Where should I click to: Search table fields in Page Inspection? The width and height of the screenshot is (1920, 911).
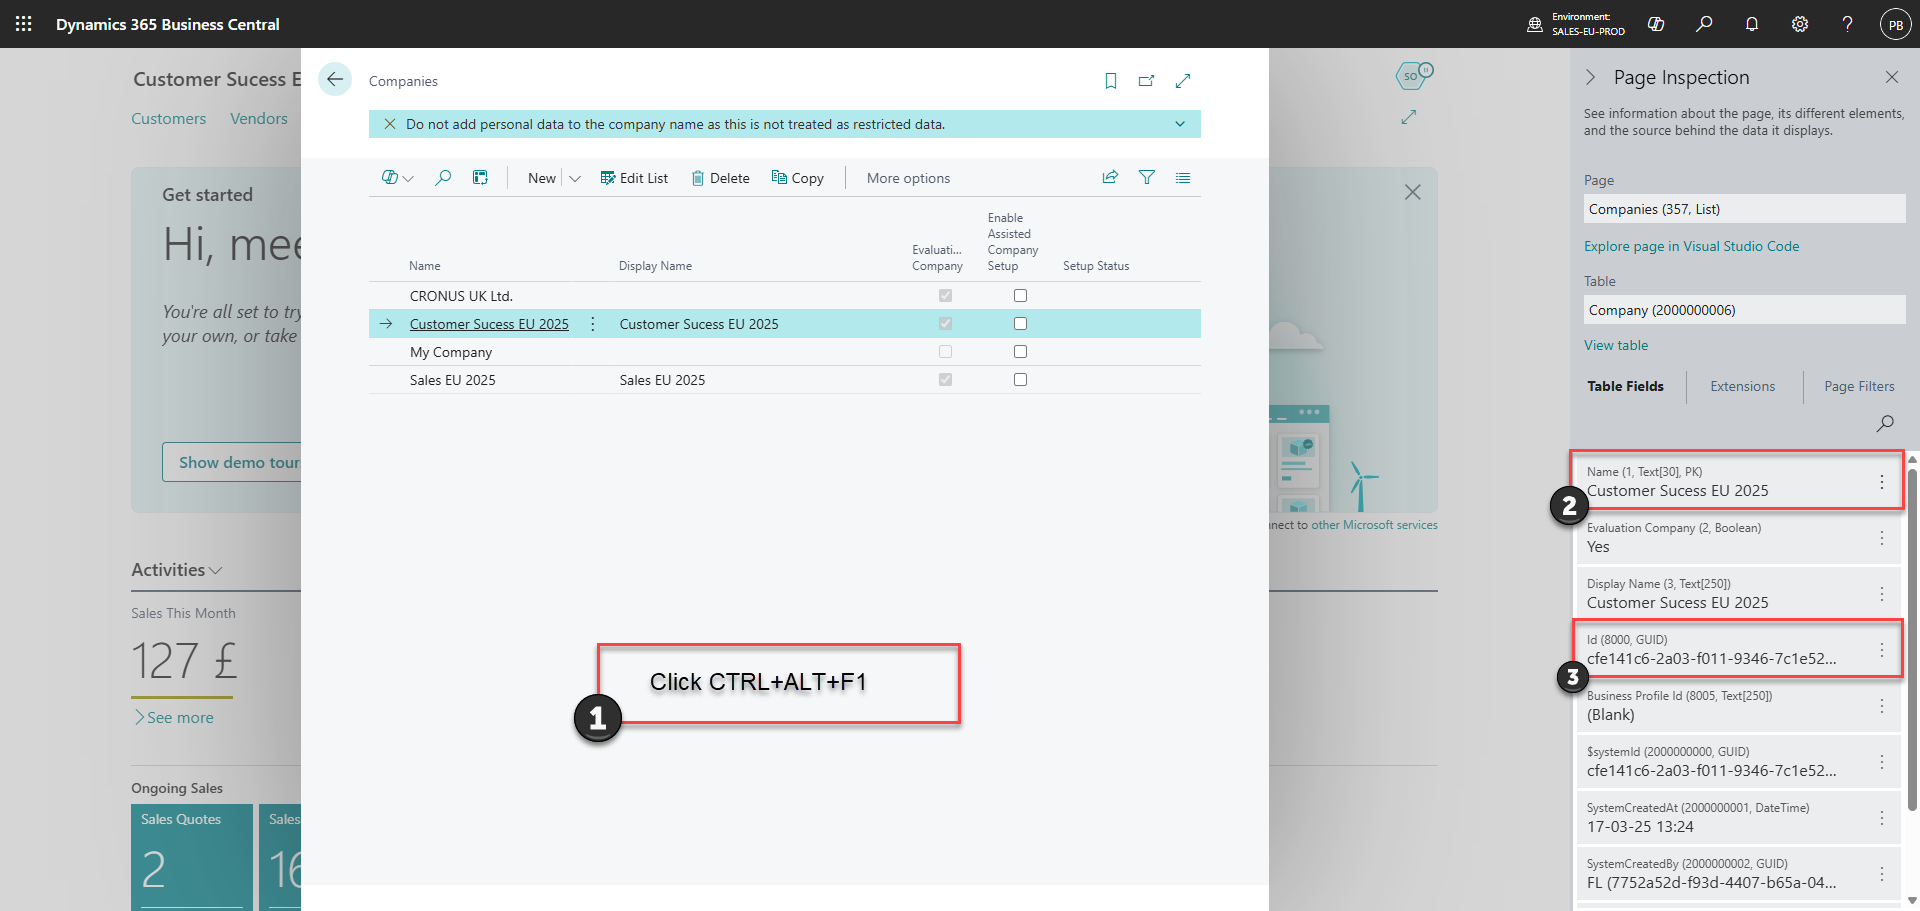(x=1885, y=423)
